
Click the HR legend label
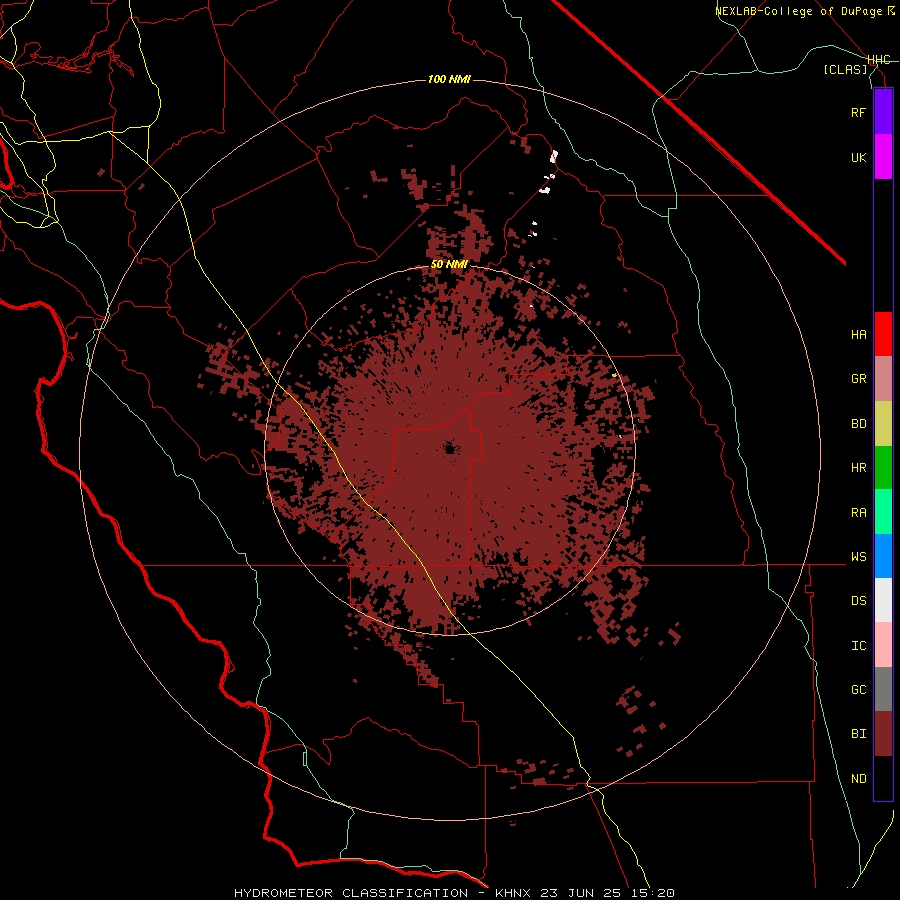(858, 468)
